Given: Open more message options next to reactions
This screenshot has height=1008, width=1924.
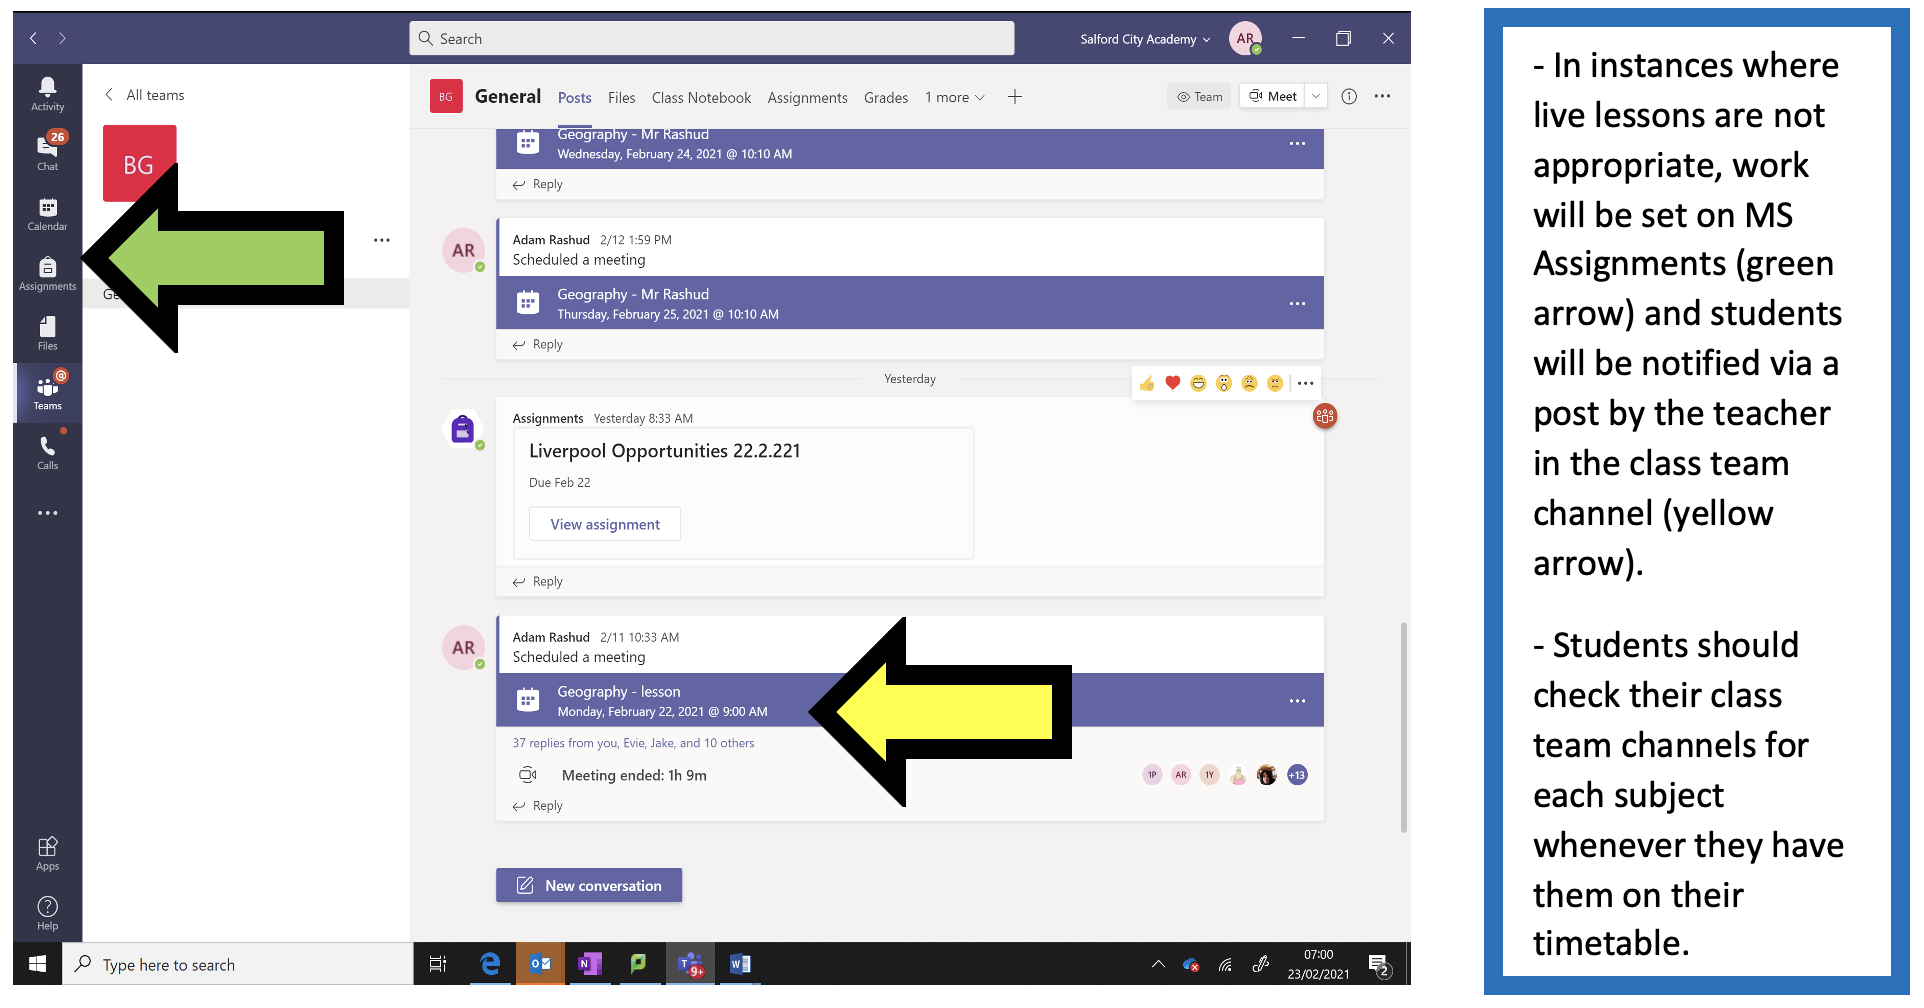Looking at the screenshot, I should [1305, 383].
